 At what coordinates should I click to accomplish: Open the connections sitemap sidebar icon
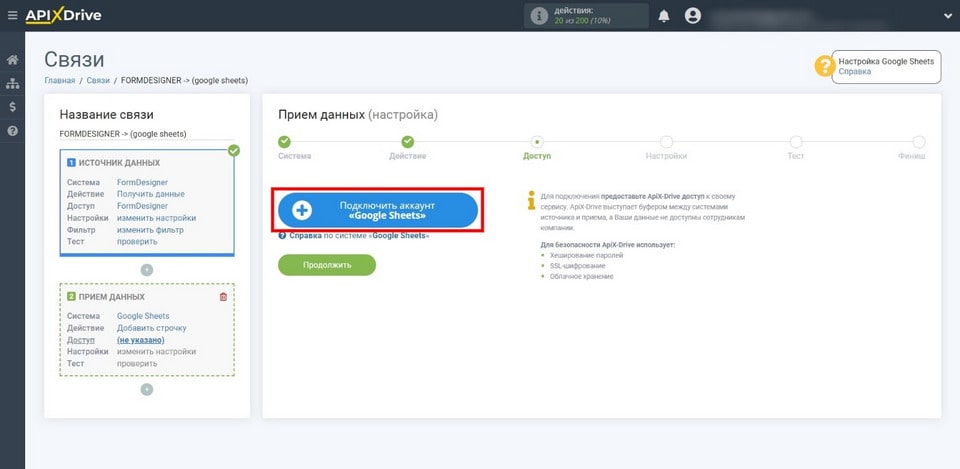coord(12,84)
